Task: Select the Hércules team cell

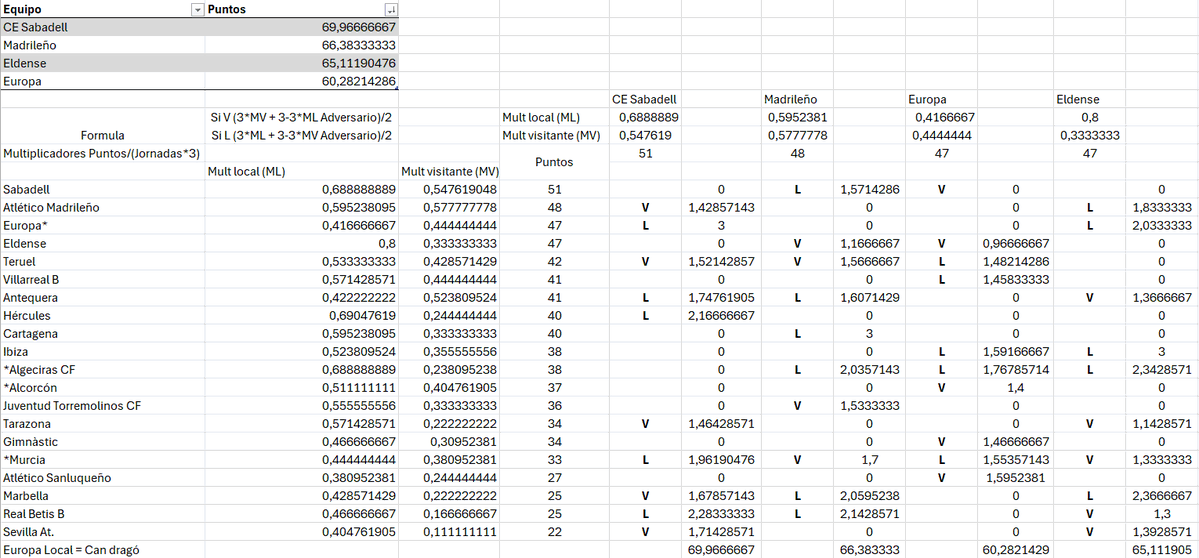Action: (x=102, y=316)
